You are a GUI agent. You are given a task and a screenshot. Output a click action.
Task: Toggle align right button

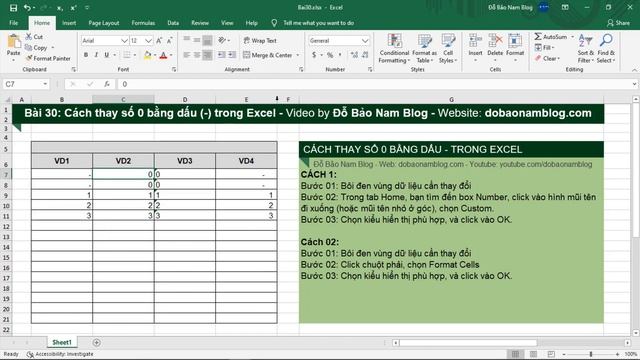point(207,55)
